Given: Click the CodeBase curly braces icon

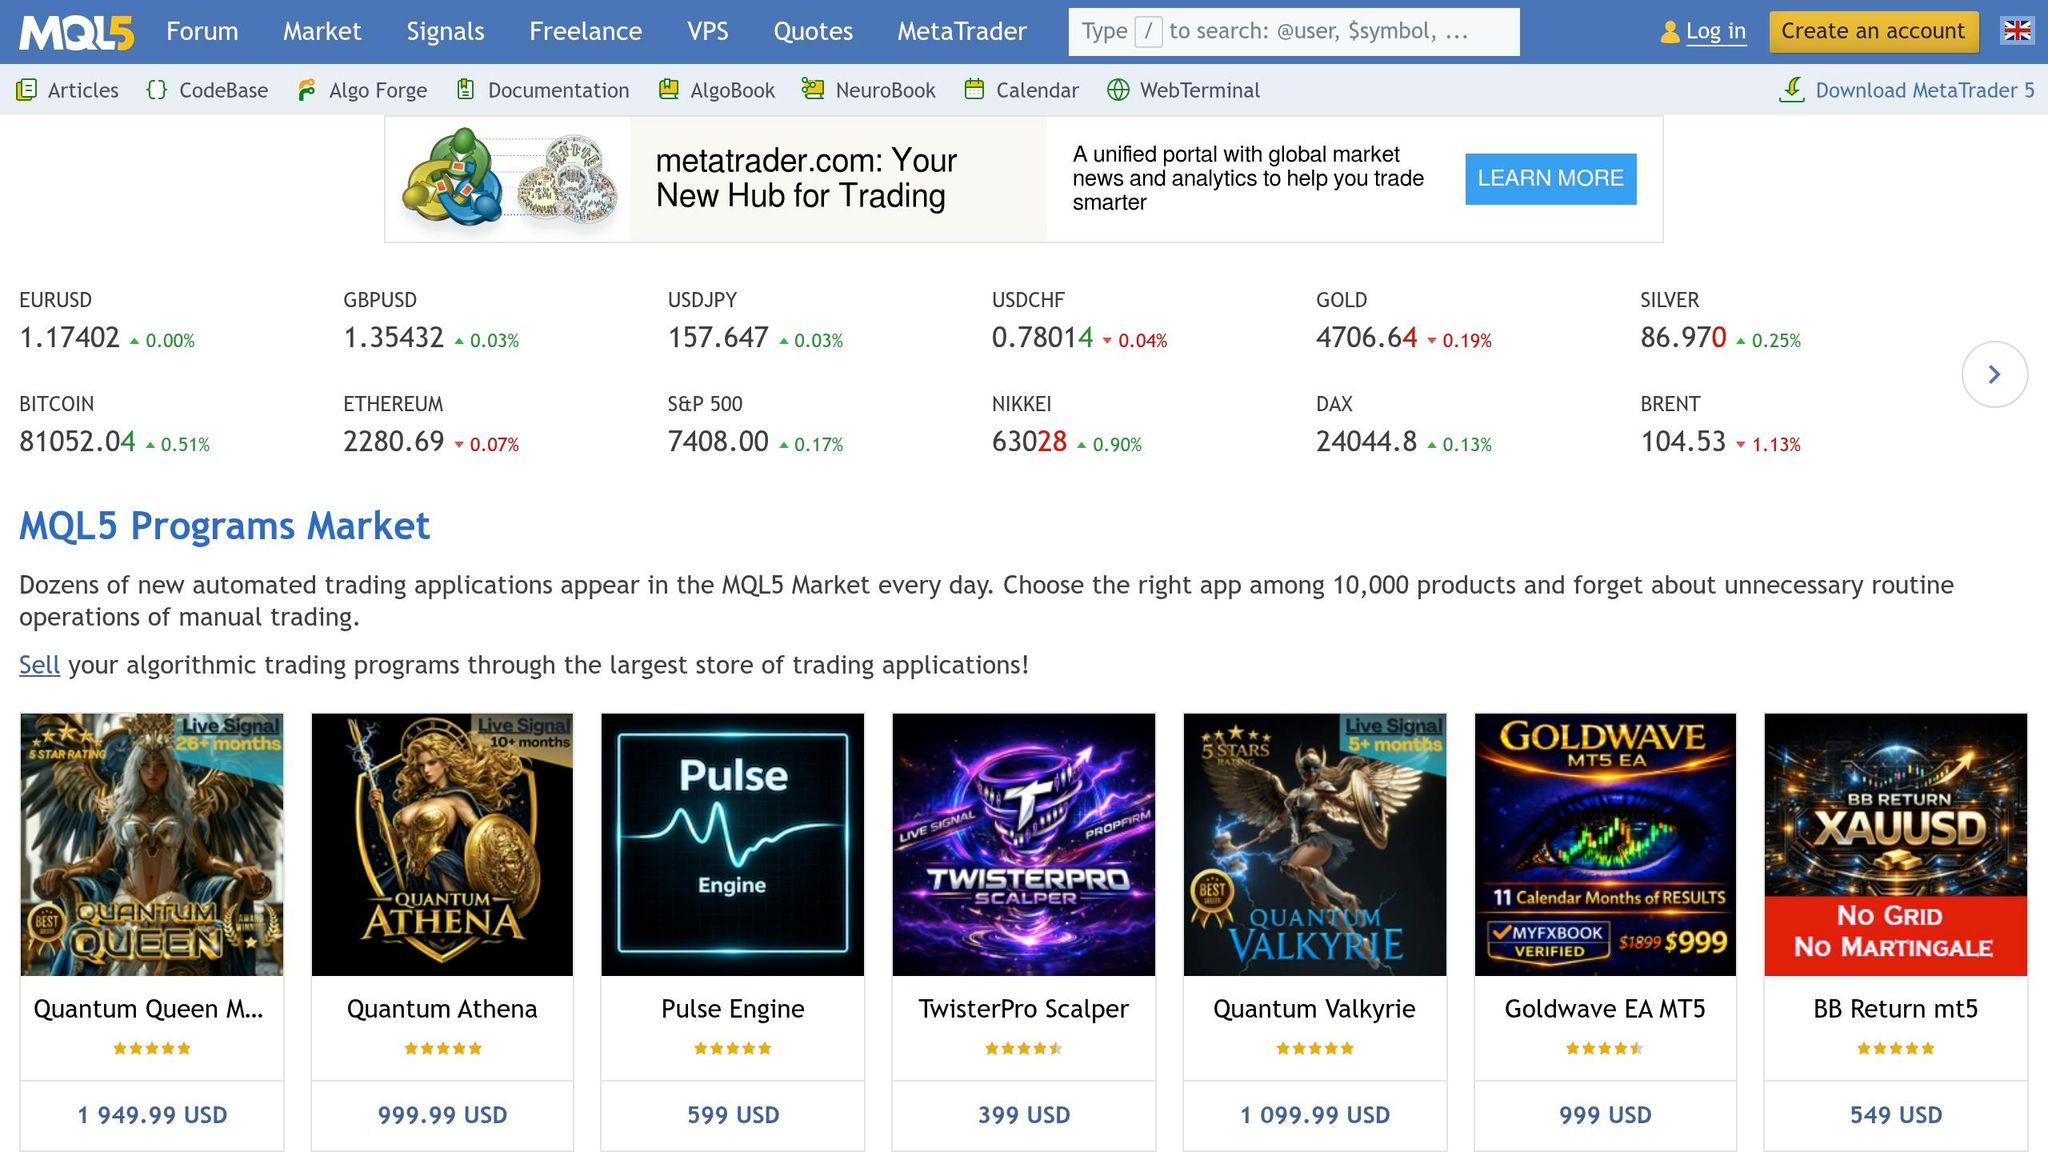Looking at the screenshot, I should 157,90.
